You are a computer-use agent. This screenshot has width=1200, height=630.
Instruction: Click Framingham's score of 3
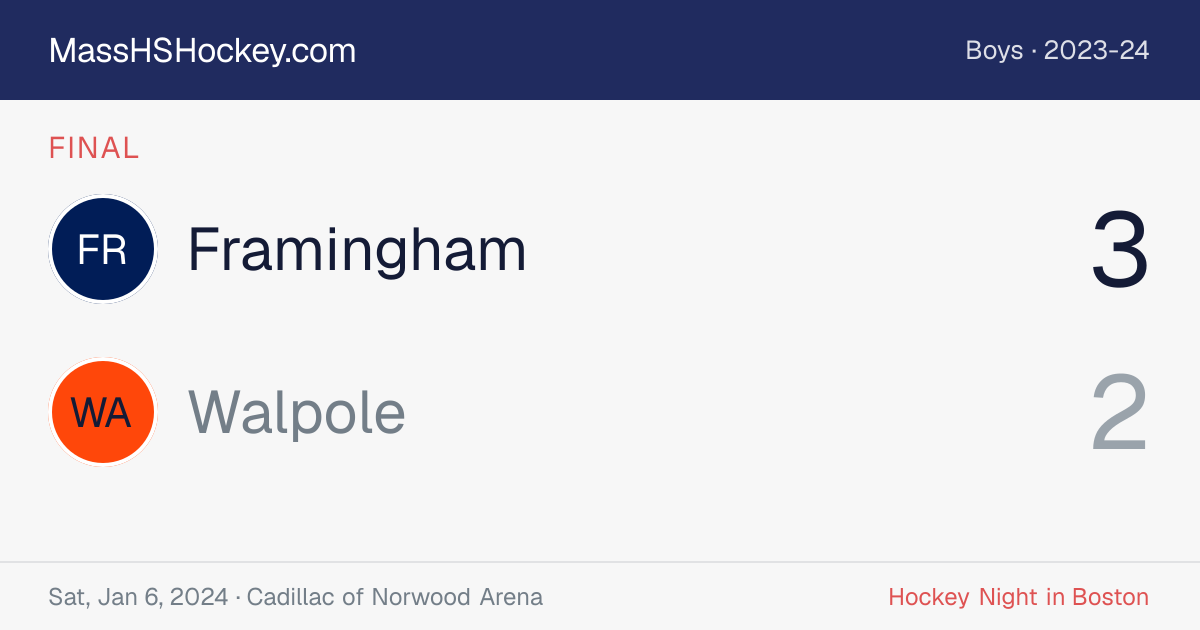(1120, 250)
